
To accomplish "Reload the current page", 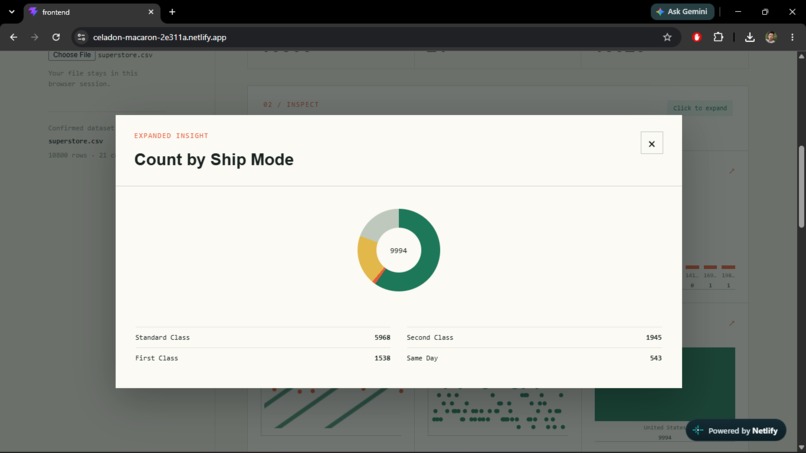I will [56, 37].
